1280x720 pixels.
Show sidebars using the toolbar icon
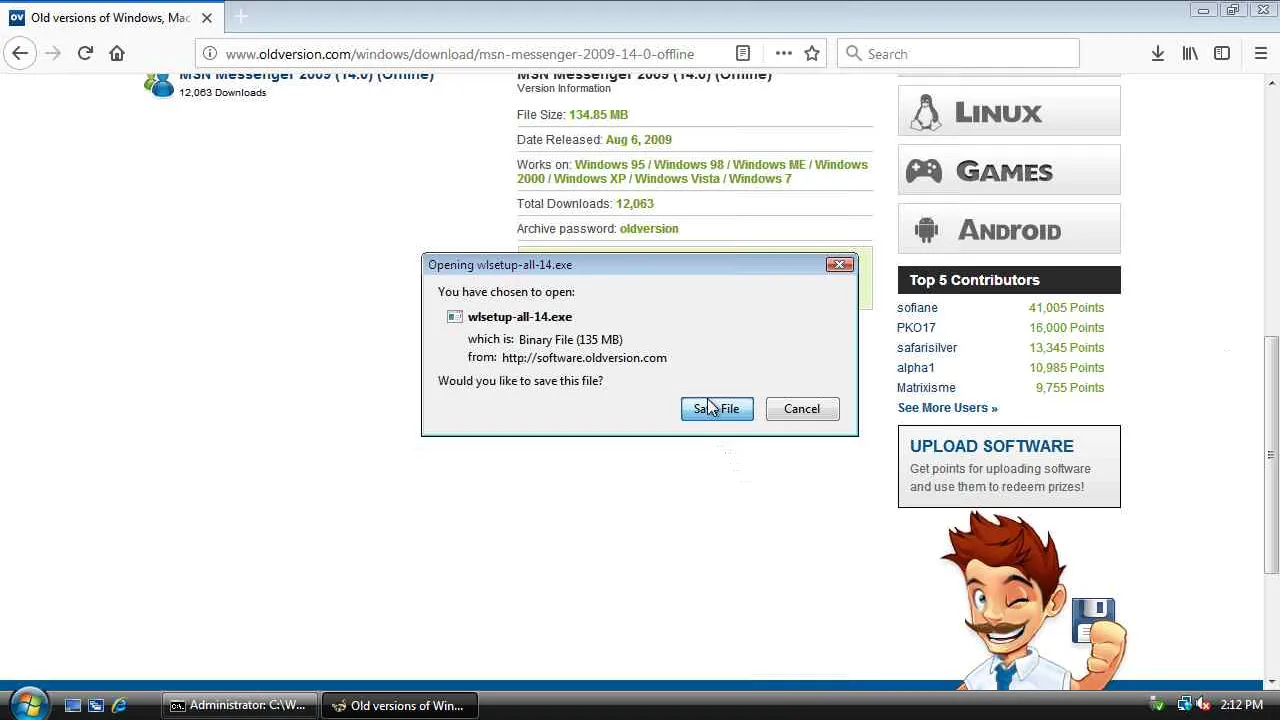pos(1222,54)
